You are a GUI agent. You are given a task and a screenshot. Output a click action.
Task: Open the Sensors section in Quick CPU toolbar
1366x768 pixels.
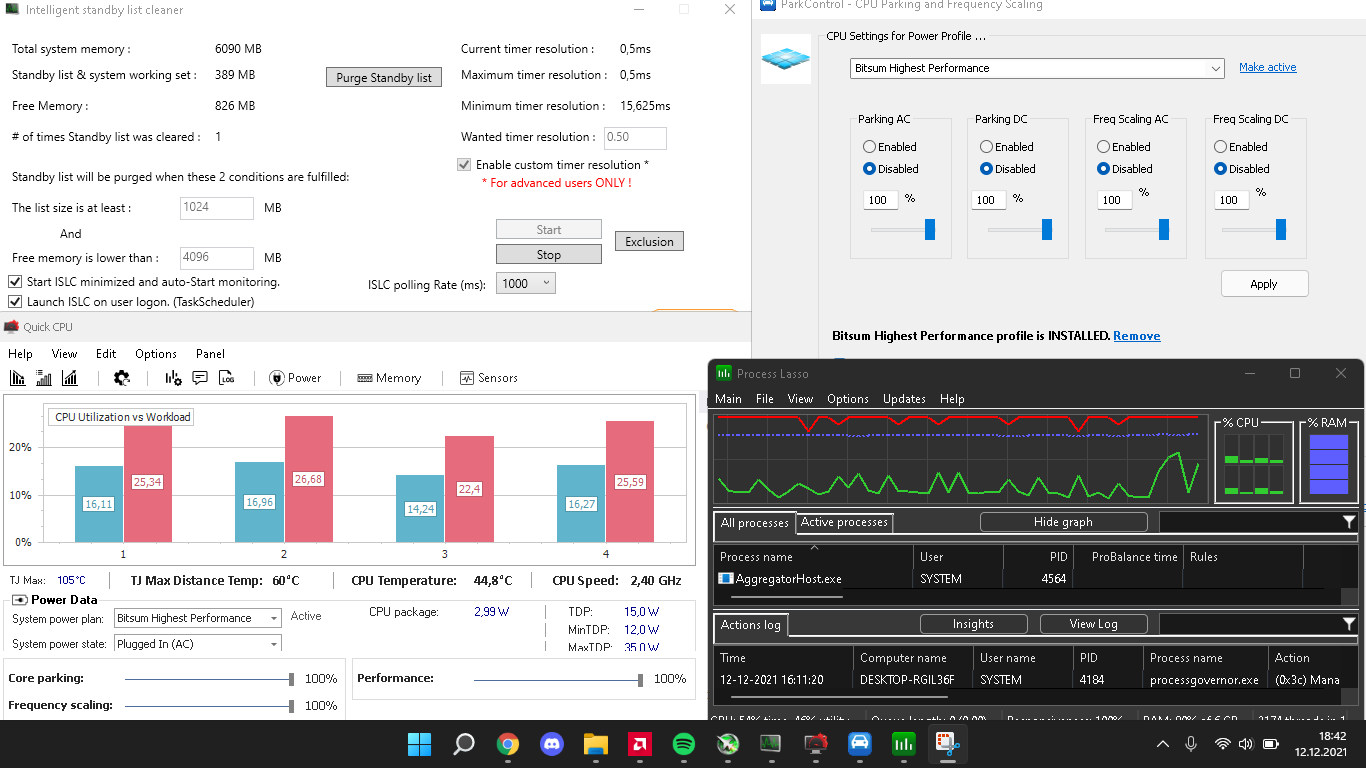pos(489,378)
